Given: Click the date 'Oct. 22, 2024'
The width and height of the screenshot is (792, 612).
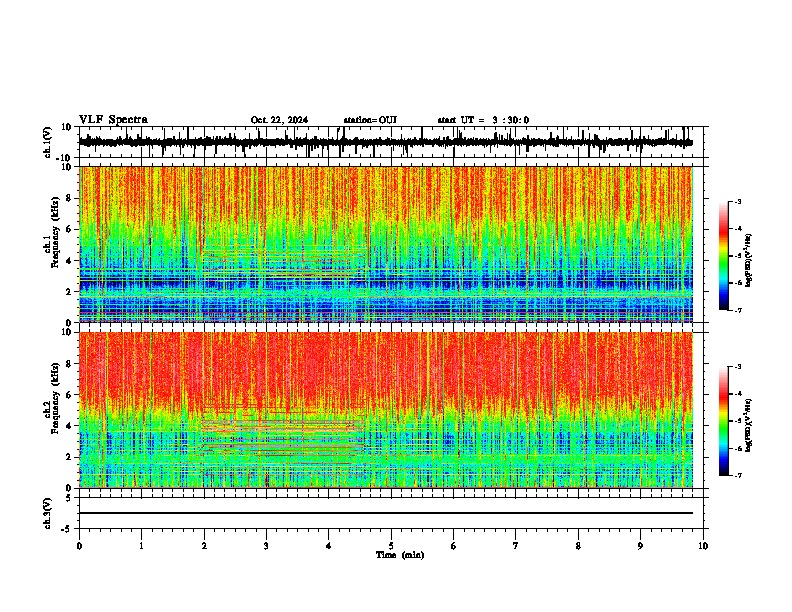Looking at the screenshot, I should (279, 120).
